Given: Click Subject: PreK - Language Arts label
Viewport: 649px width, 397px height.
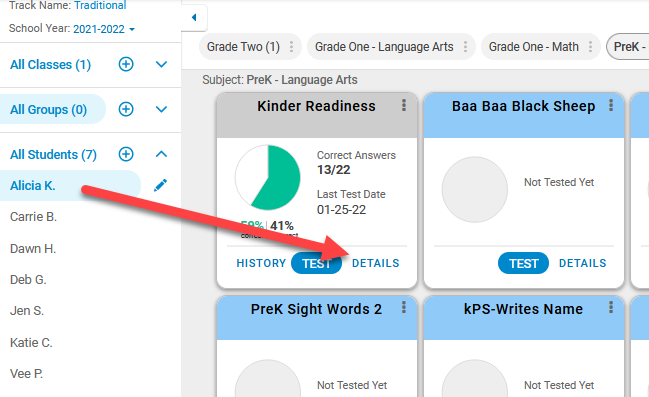Looking at the screenshot, I should click(280, 79).
